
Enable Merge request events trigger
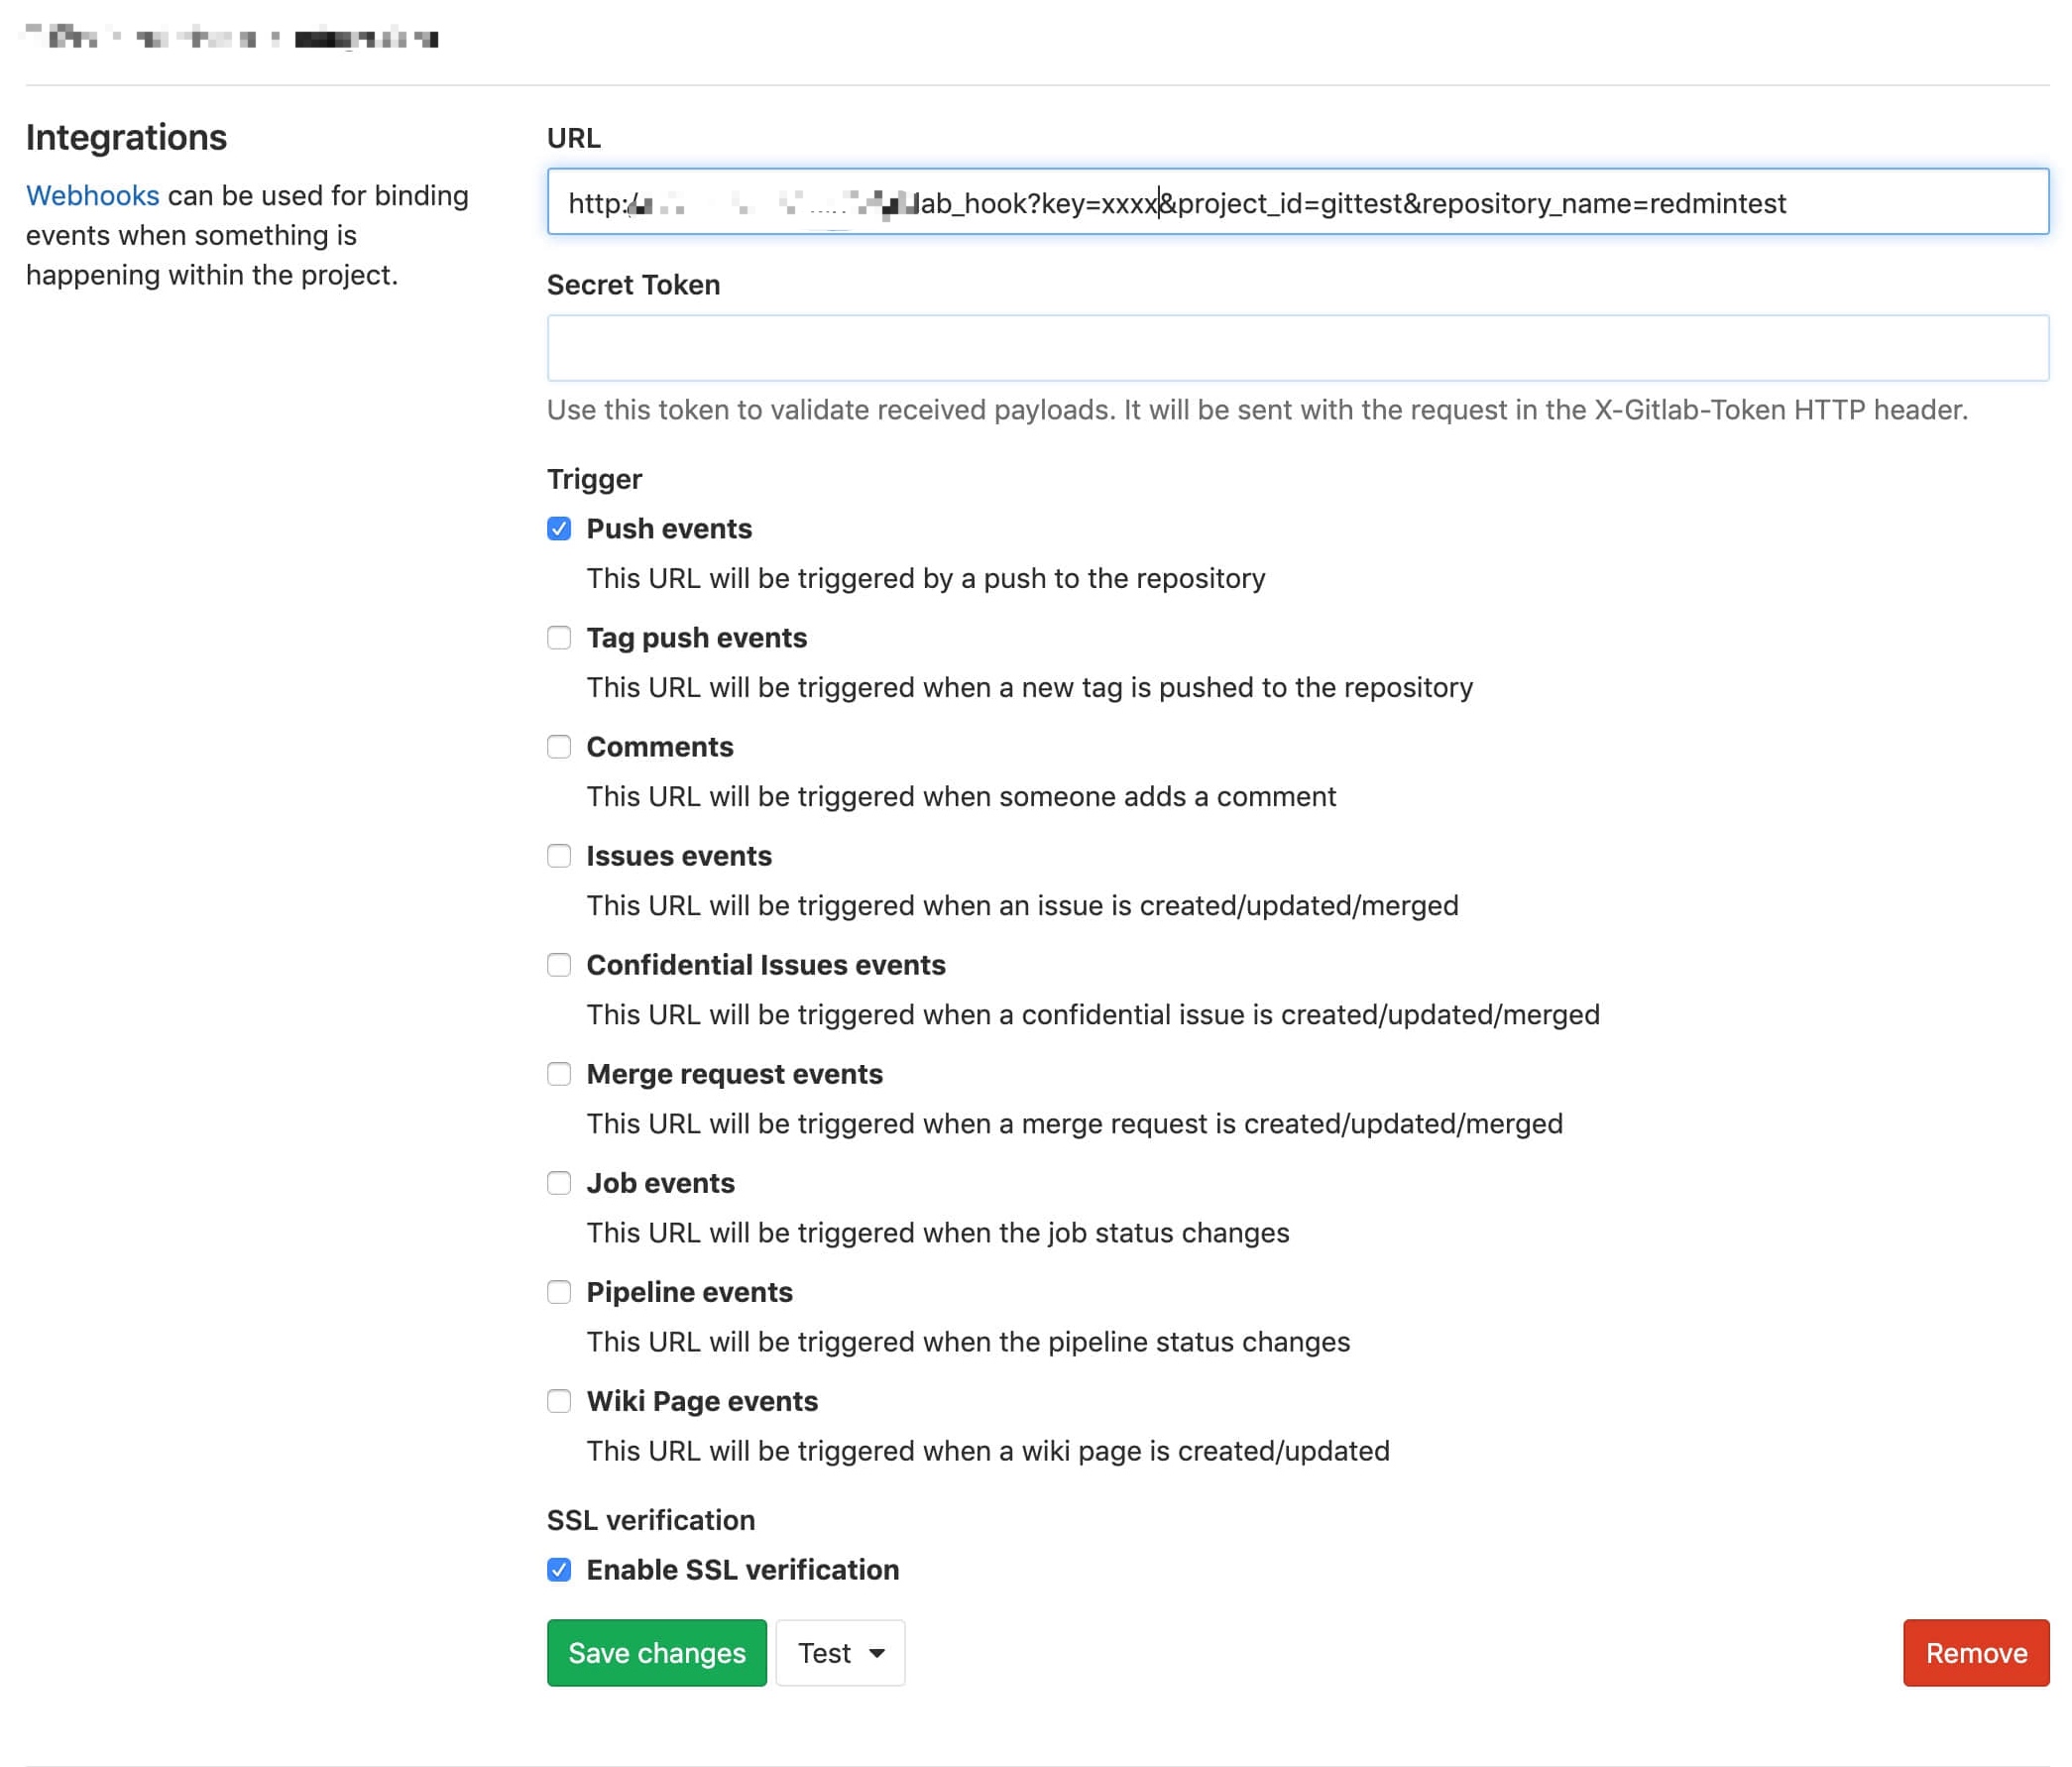559,1073
